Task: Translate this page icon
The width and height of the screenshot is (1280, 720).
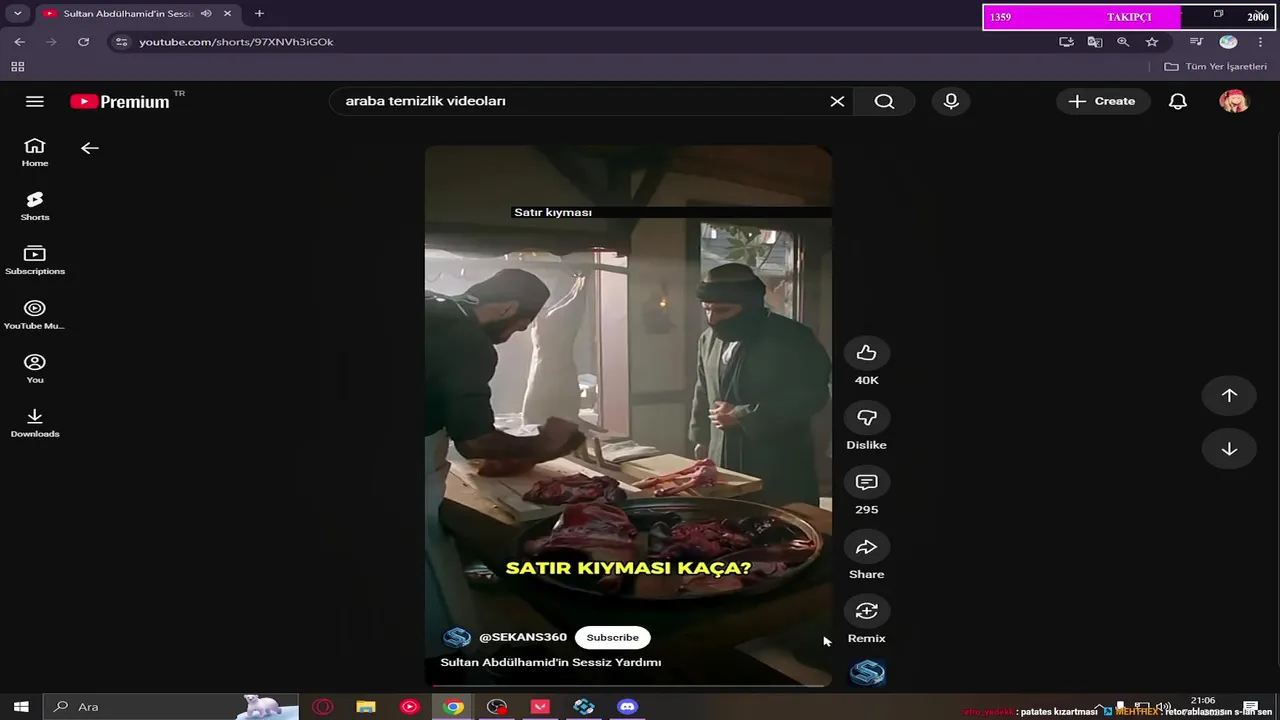Action: 1095,42
